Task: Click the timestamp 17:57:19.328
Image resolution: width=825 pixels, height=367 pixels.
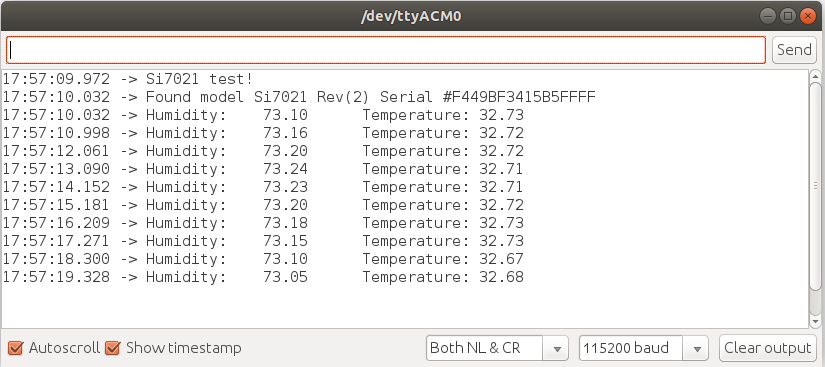Action: click(x=56, y=277)
